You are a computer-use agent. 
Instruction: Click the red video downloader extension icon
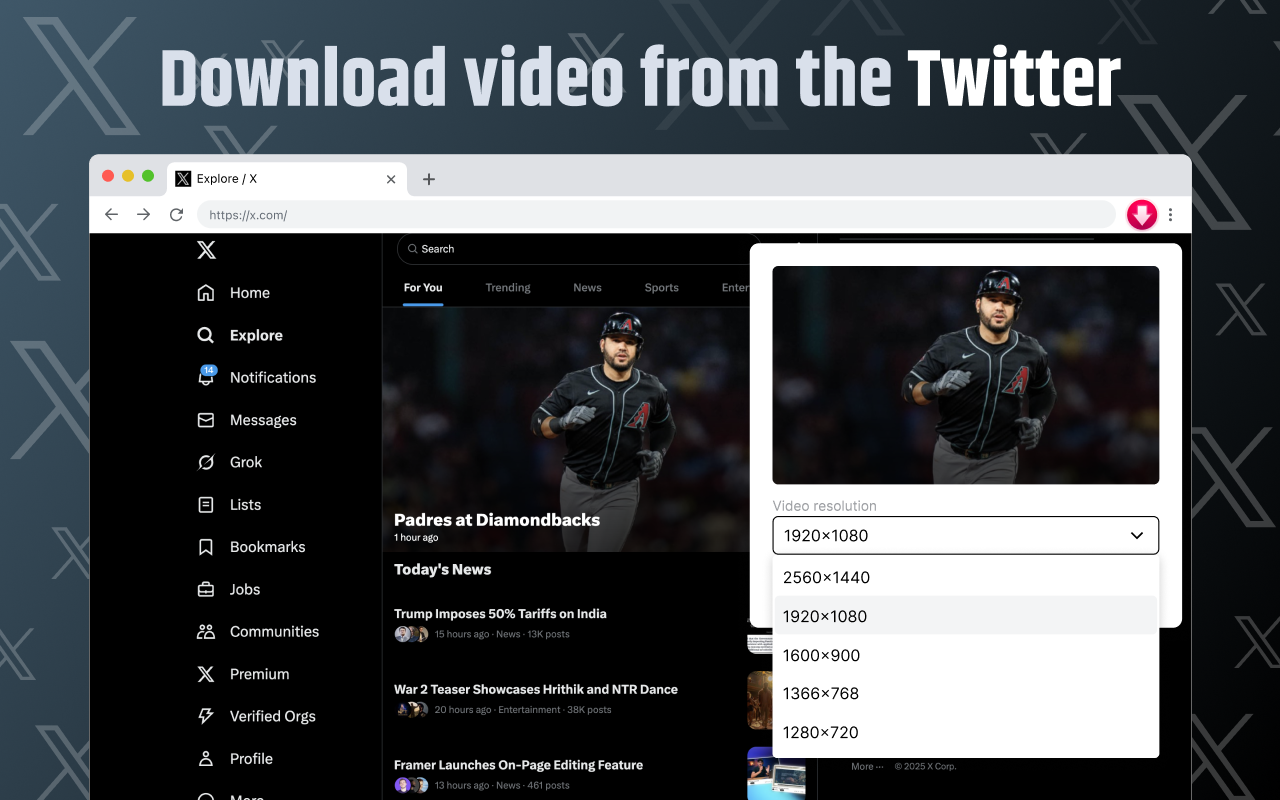click(1141, 214)
